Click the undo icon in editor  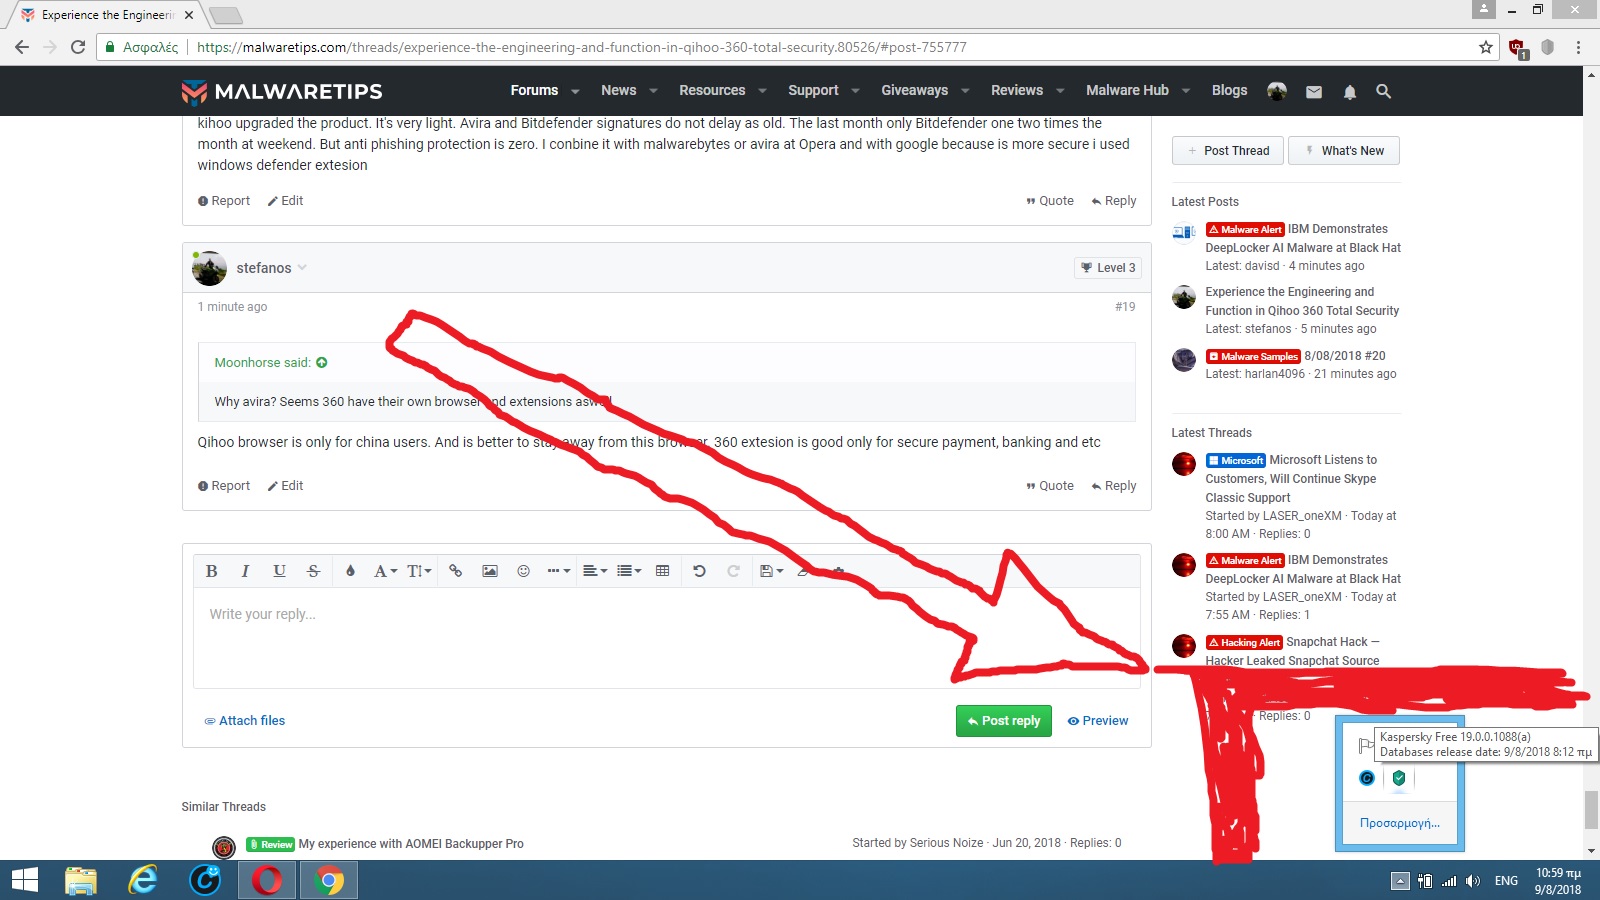pyautogui.click(x=699, y=571)
